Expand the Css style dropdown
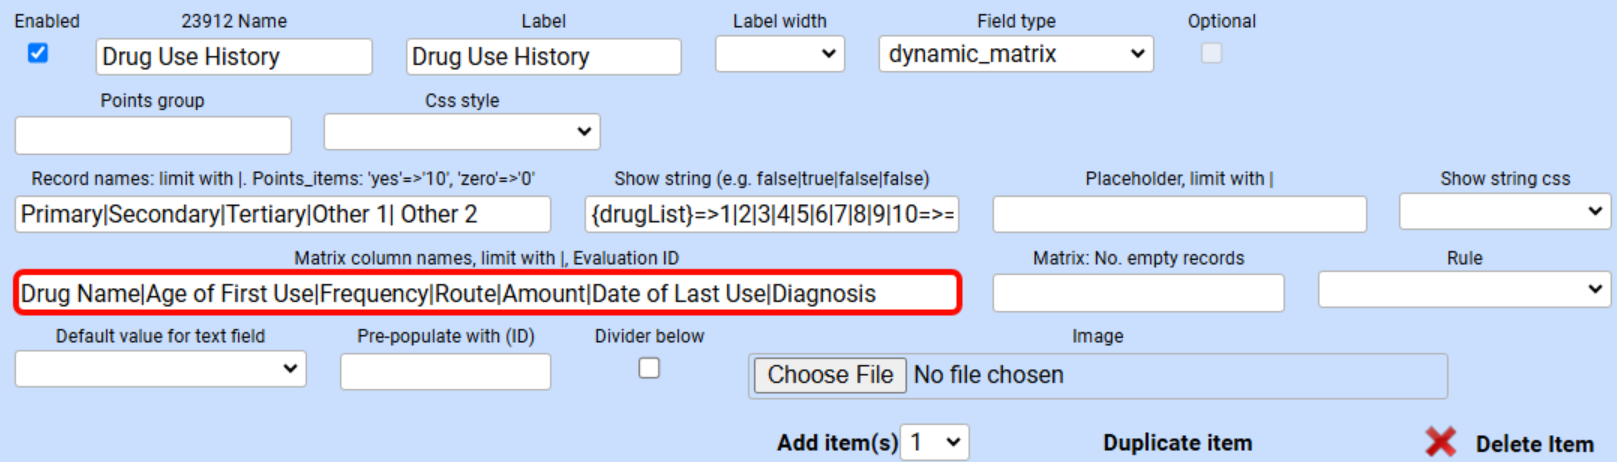Viewport: 1617px width, 462px height. [x=461, y=132]
